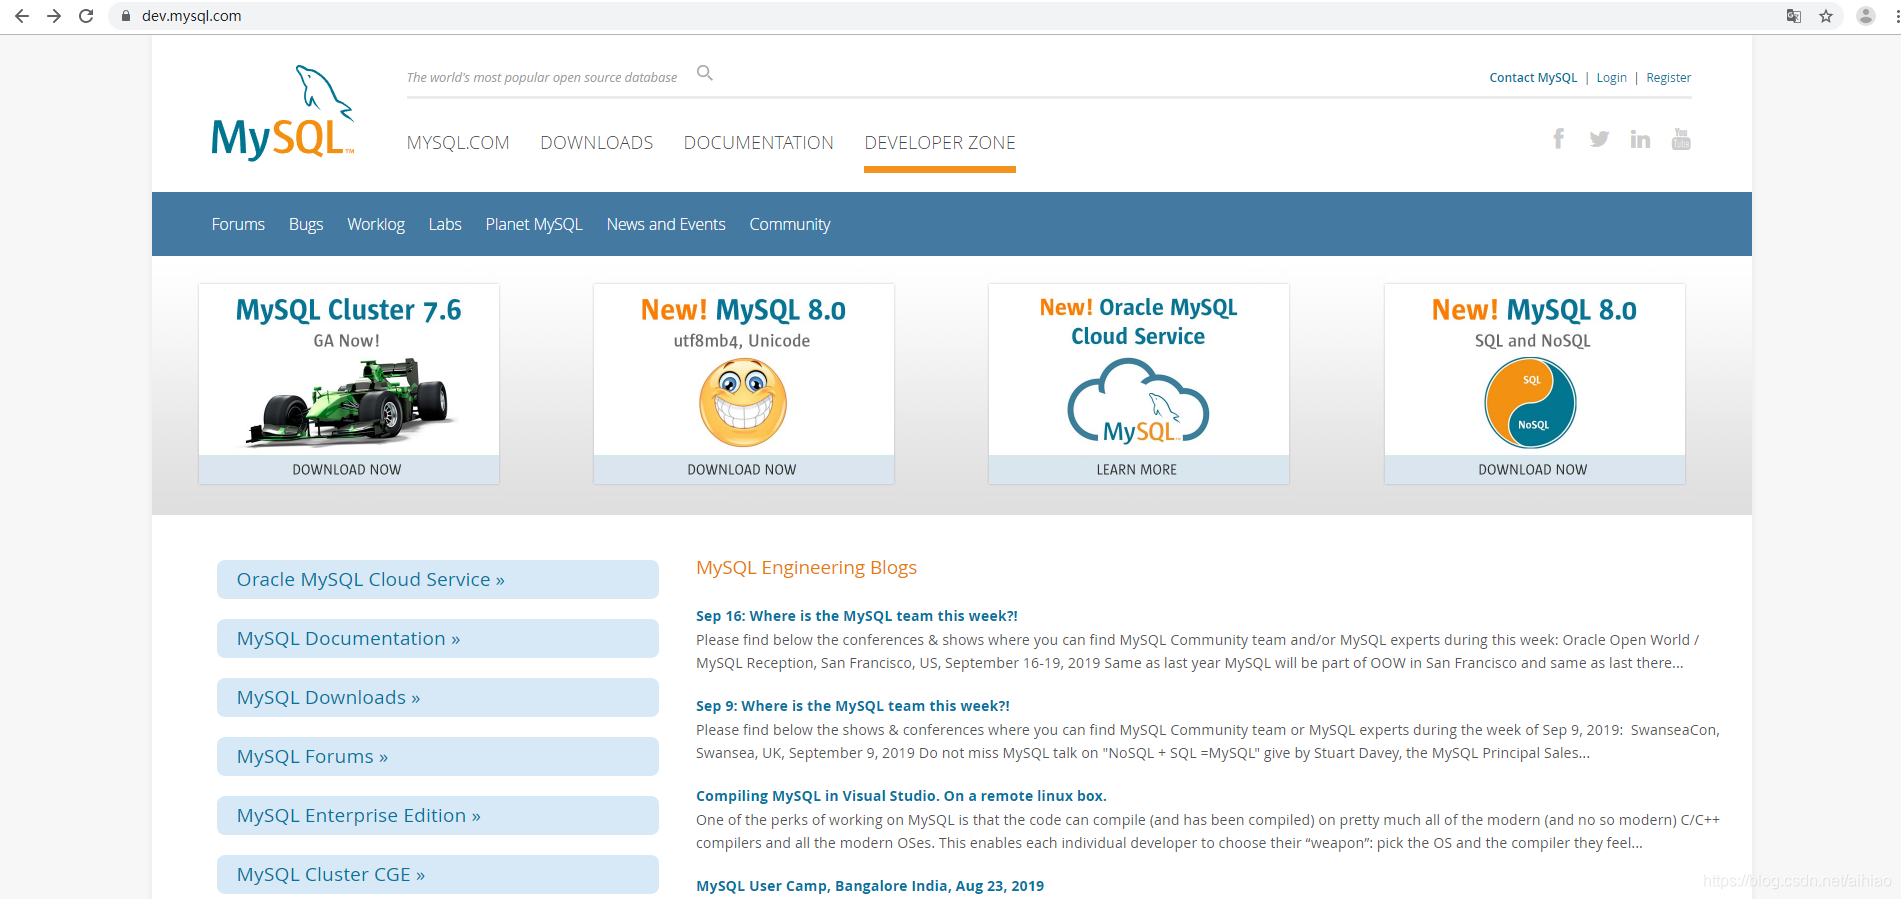Open Bugs in the blue submenu
This screenshot has width=1901, height=899.
coord(306,224)
